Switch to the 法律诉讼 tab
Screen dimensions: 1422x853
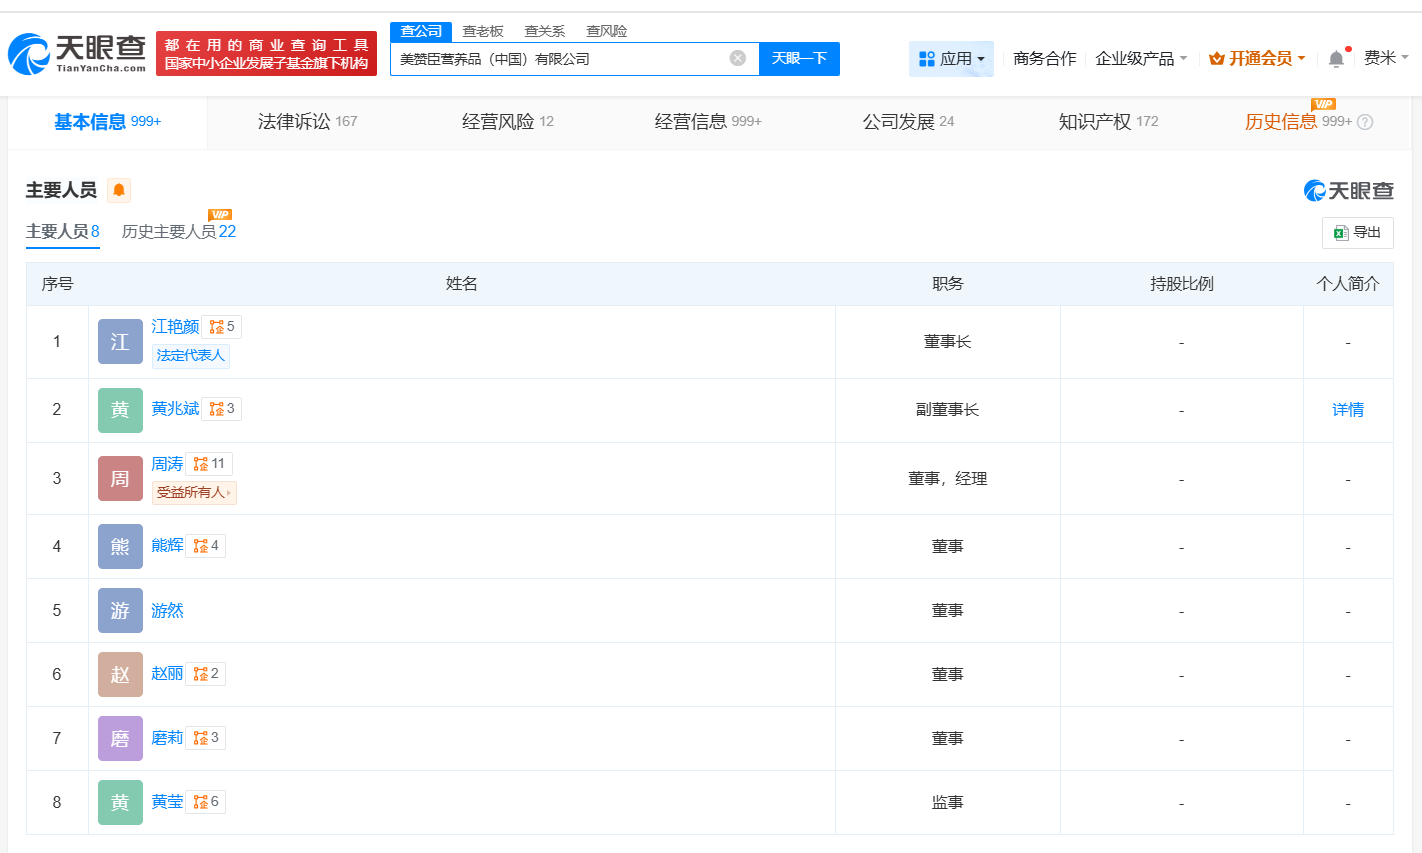(x=307, y=122)
